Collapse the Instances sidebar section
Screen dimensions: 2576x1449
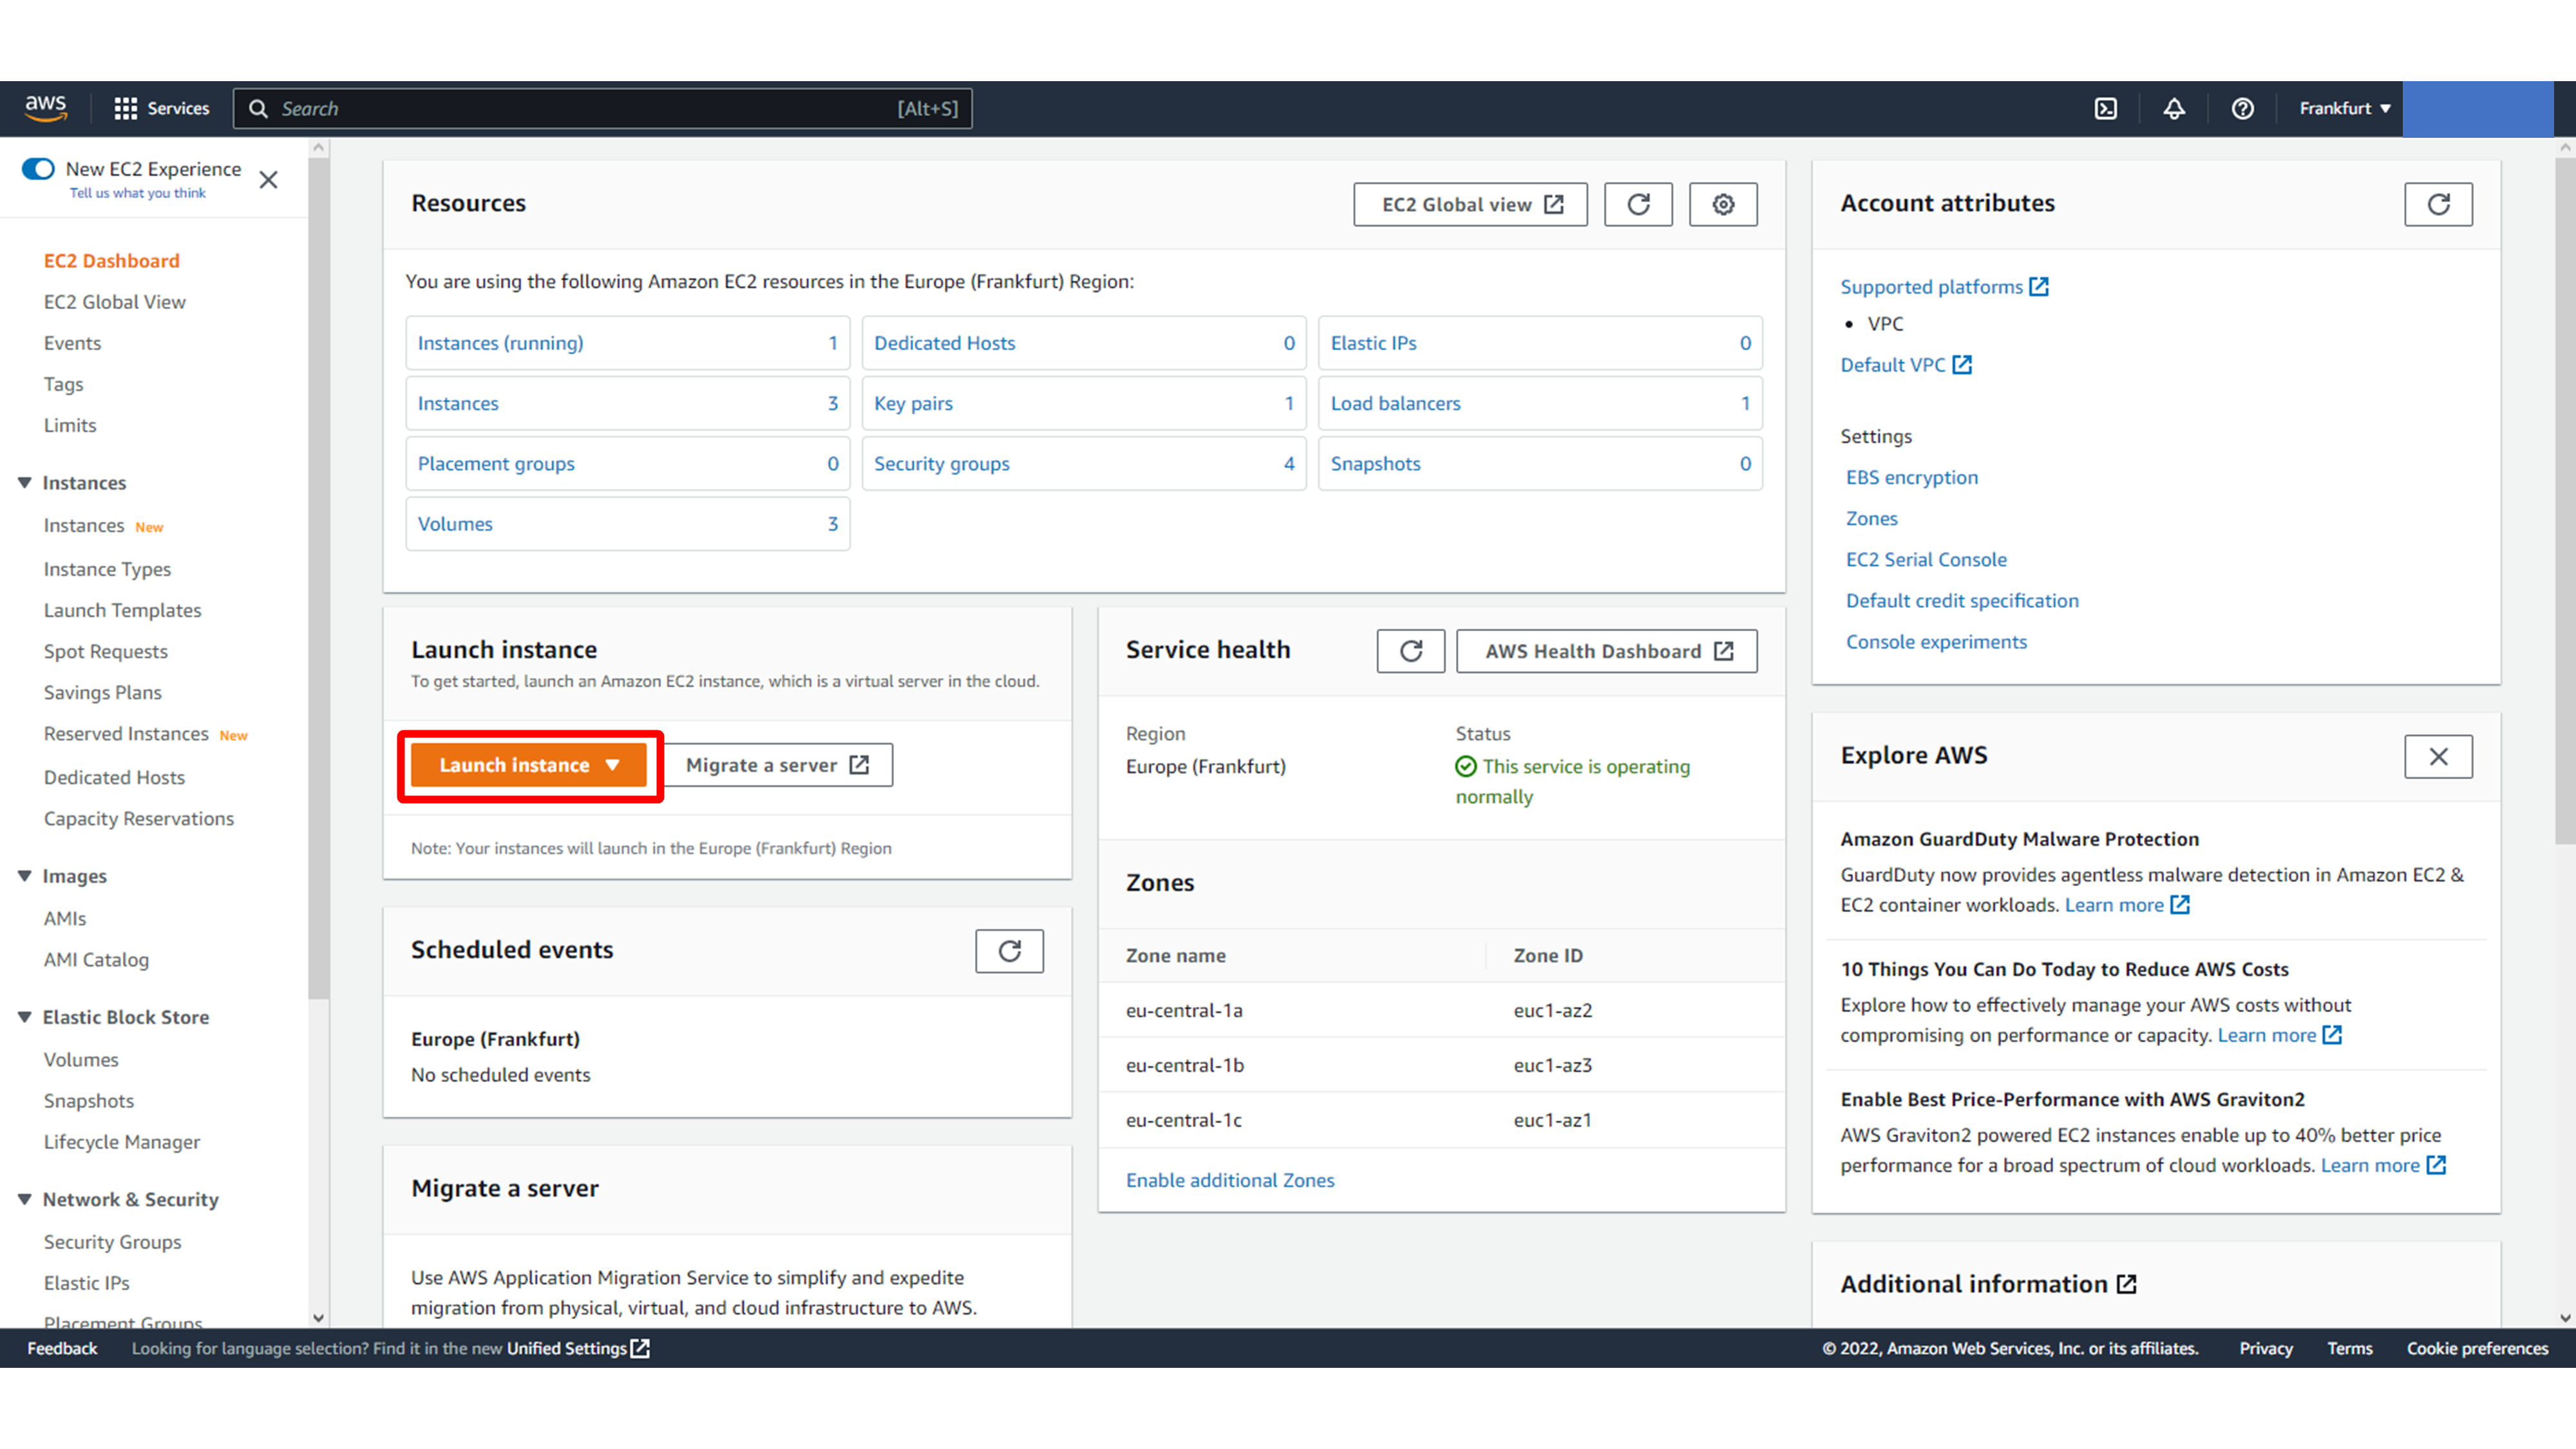tap(25, 483)
